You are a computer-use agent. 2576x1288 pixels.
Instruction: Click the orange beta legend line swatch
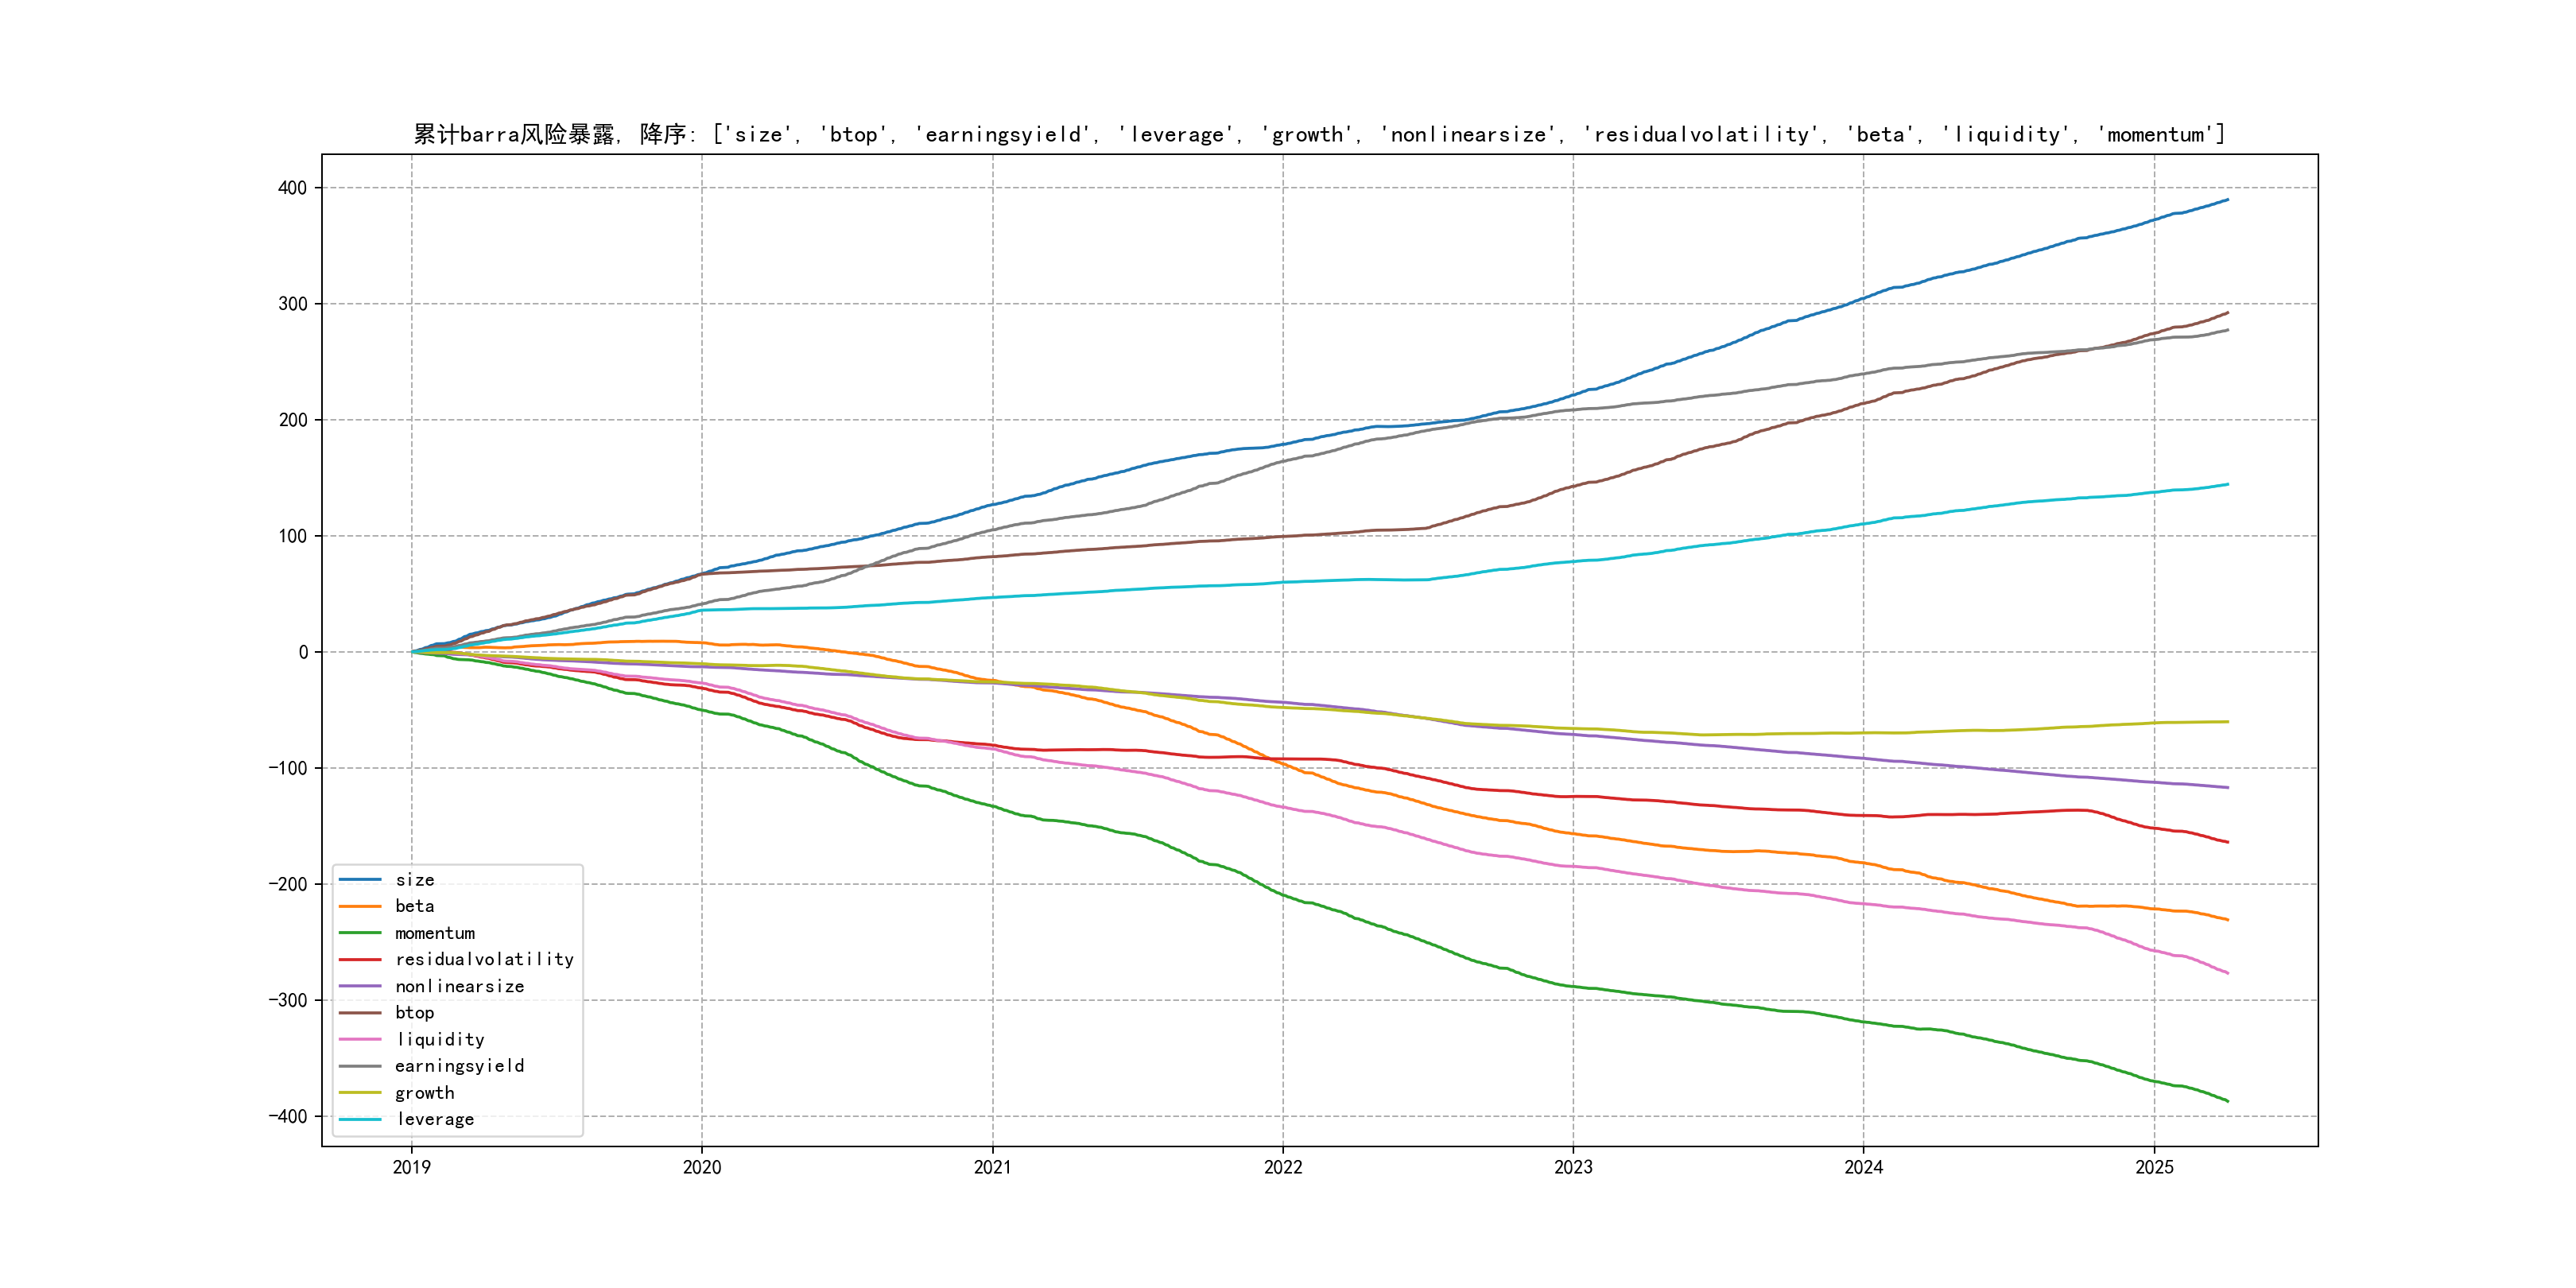[x=360, y=906]
